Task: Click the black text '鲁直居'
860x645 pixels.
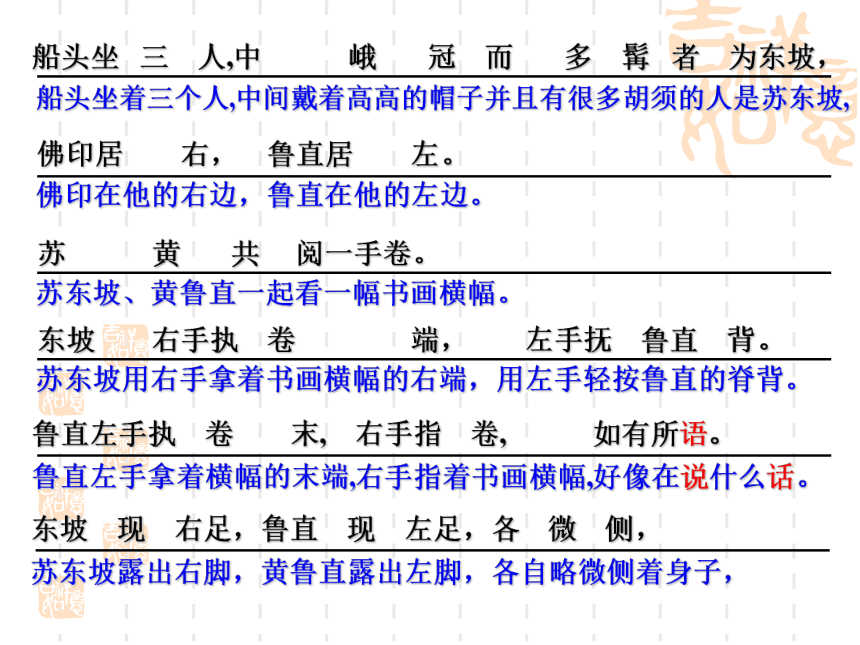Action: 310,154
